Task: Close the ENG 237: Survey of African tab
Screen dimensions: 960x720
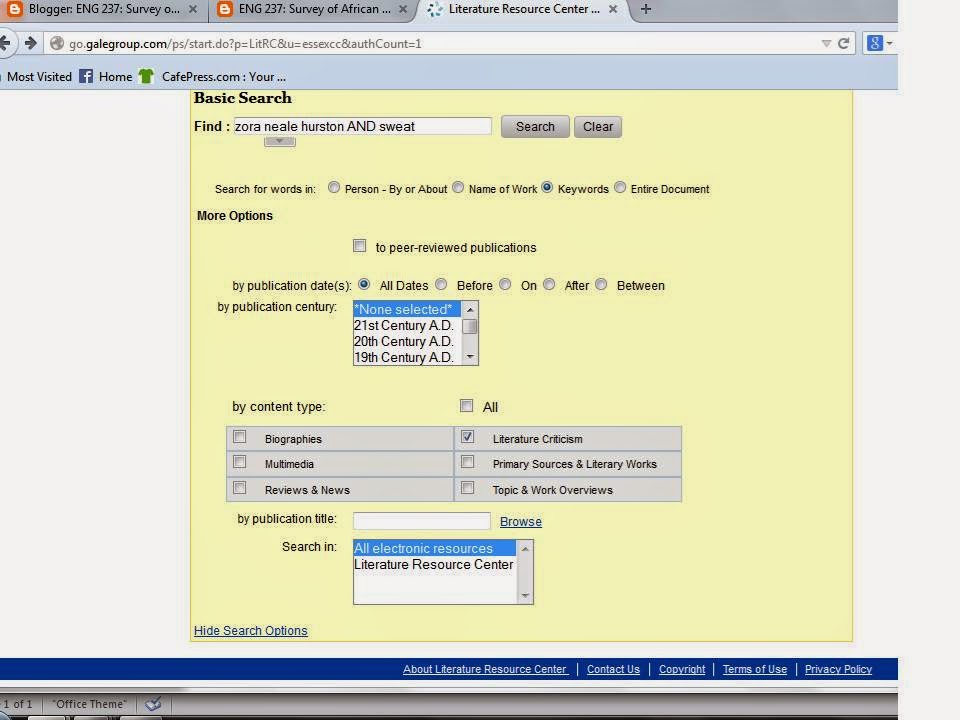Action: (x=402, y=9)
